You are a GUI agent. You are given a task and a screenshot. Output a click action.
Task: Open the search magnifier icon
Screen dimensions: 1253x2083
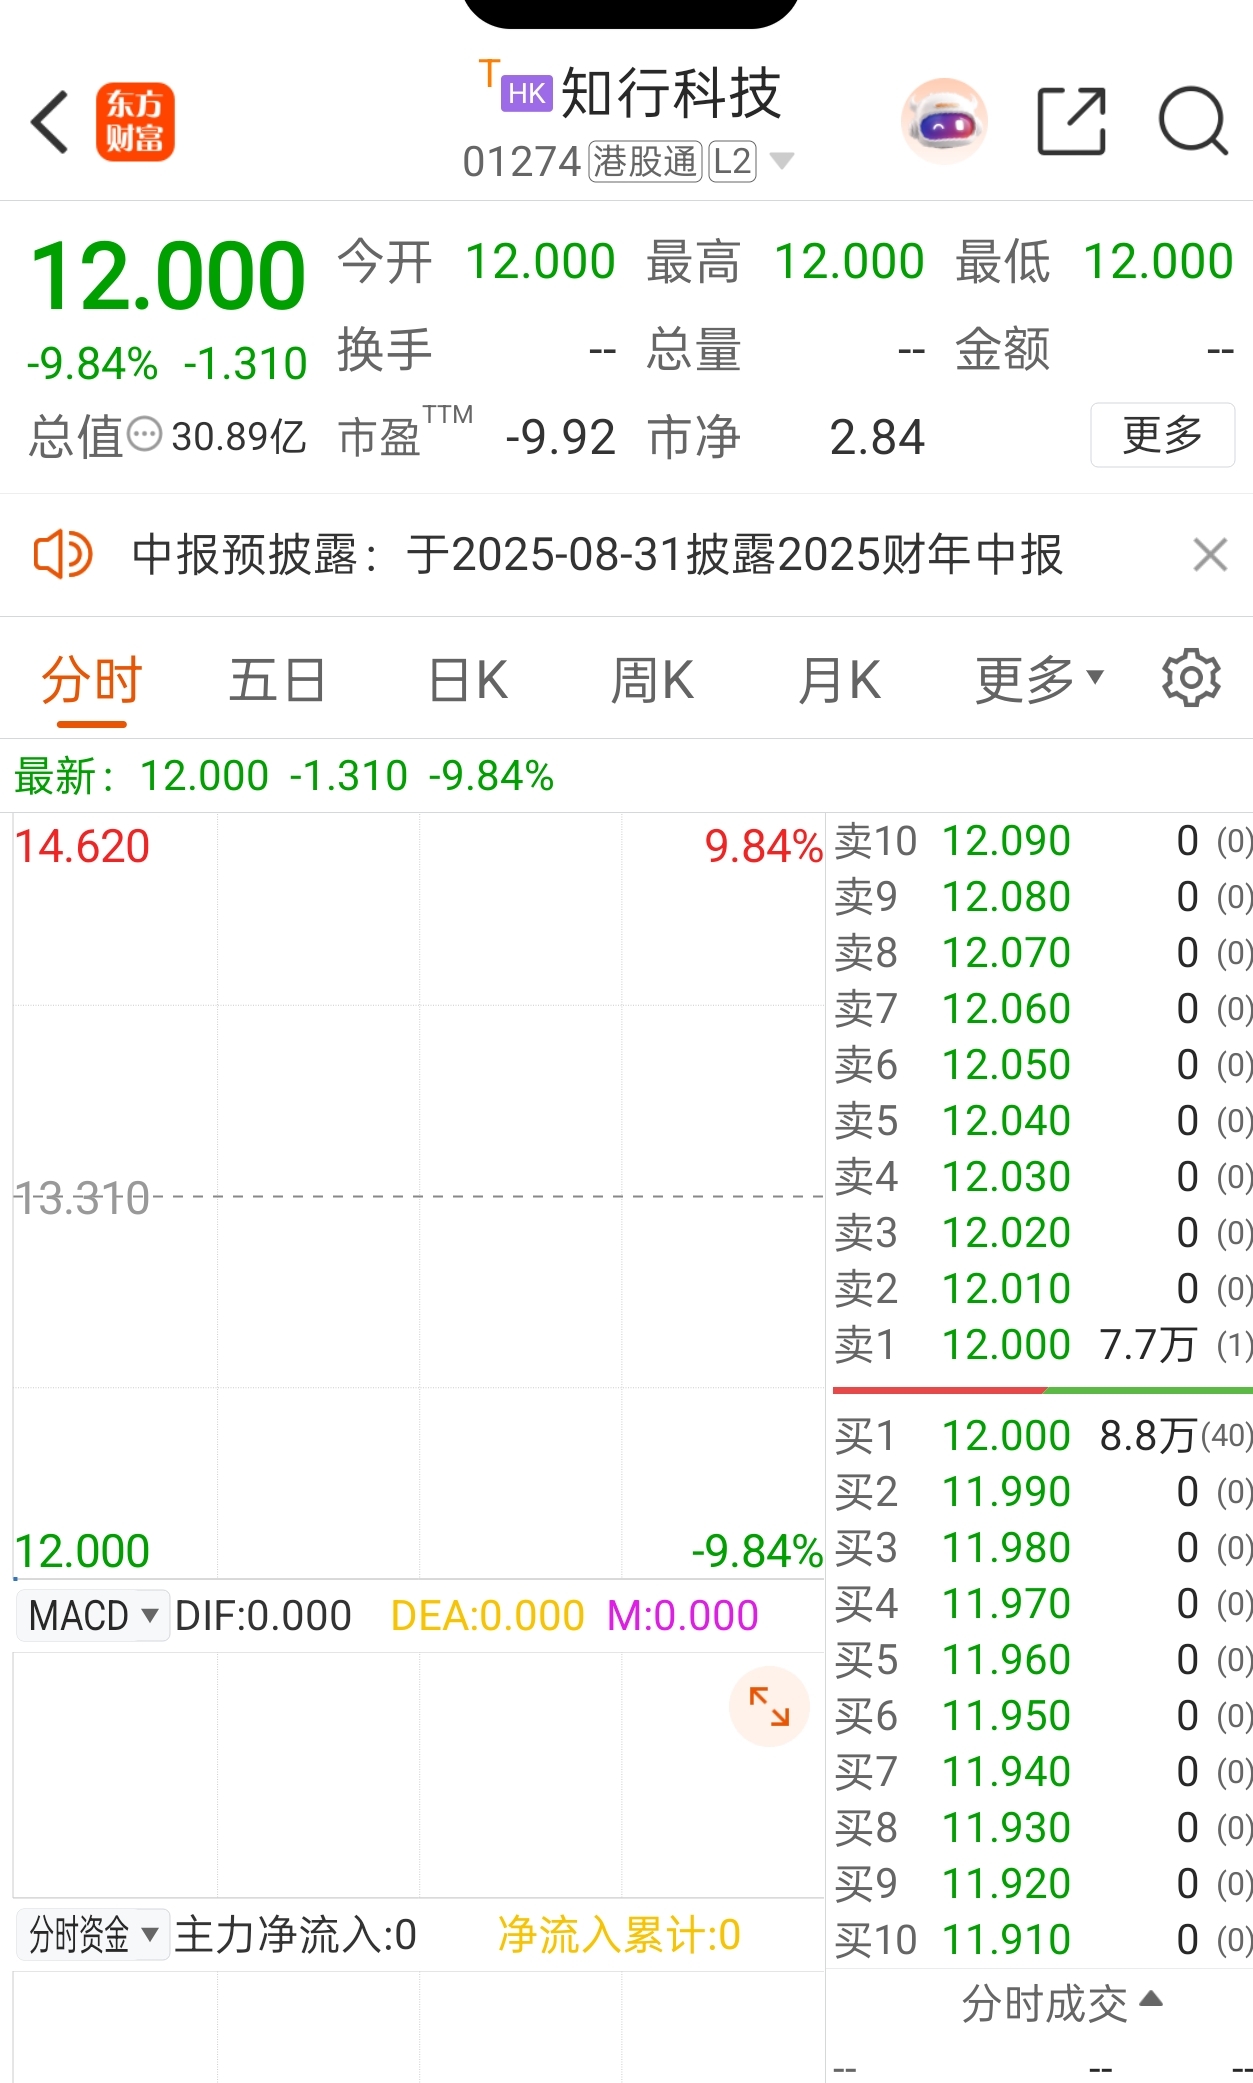coord(1193,122)
